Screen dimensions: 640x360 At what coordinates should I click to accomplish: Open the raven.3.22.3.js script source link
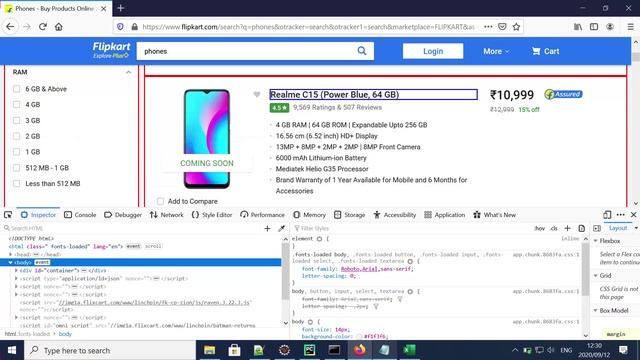[x=154, y=302]
